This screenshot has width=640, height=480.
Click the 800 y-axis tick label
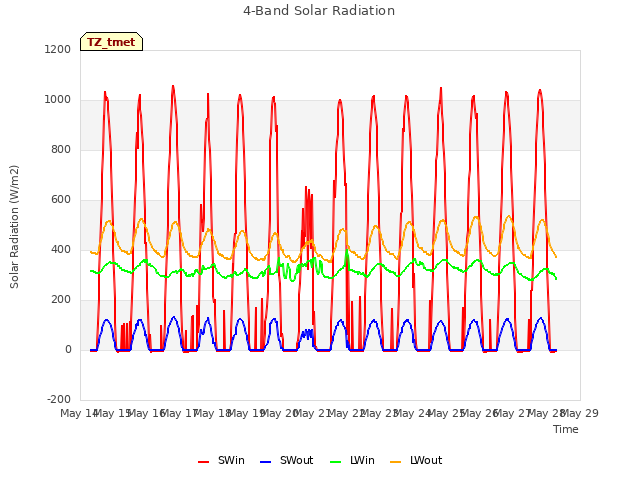(x=61, y=149)
